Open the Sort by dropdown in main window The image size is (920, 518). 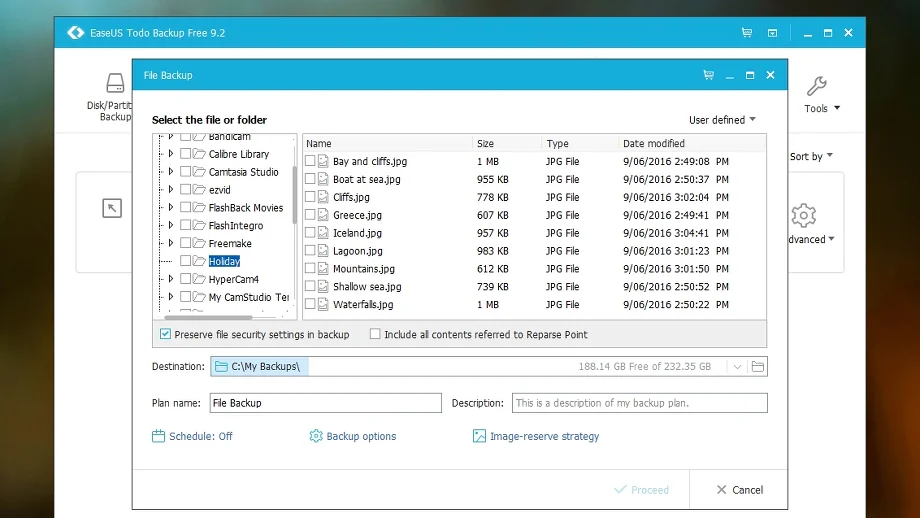click(811, 156)
